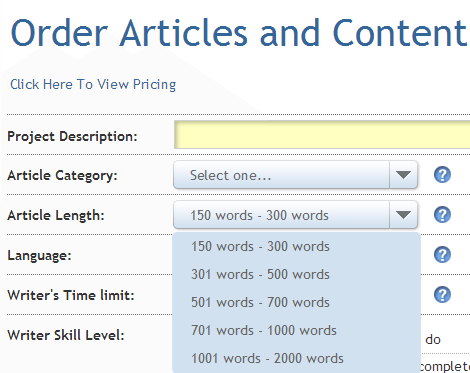Open the help icon beside Language
This screenshot has height=373, width=470.
point(442,255)
